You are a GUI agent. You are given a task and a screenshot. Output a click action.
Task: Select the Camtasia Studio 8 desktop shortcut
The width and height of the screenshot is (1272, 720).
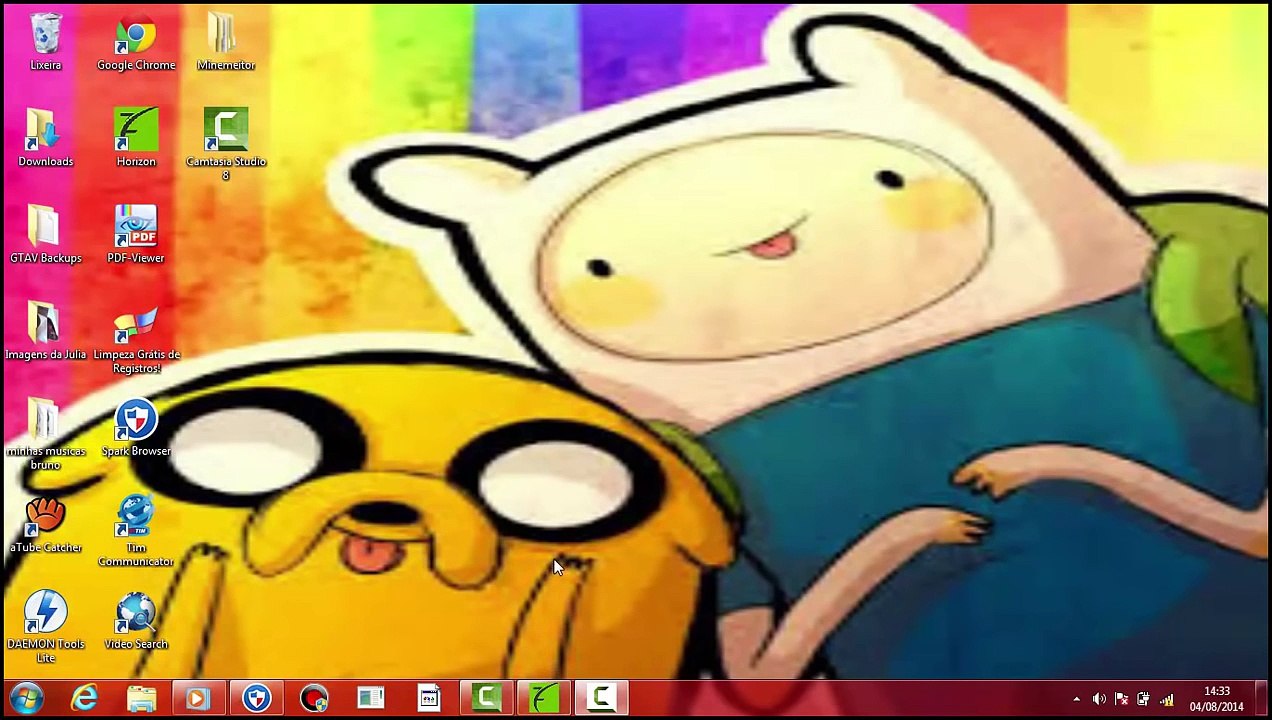point(226,144)
